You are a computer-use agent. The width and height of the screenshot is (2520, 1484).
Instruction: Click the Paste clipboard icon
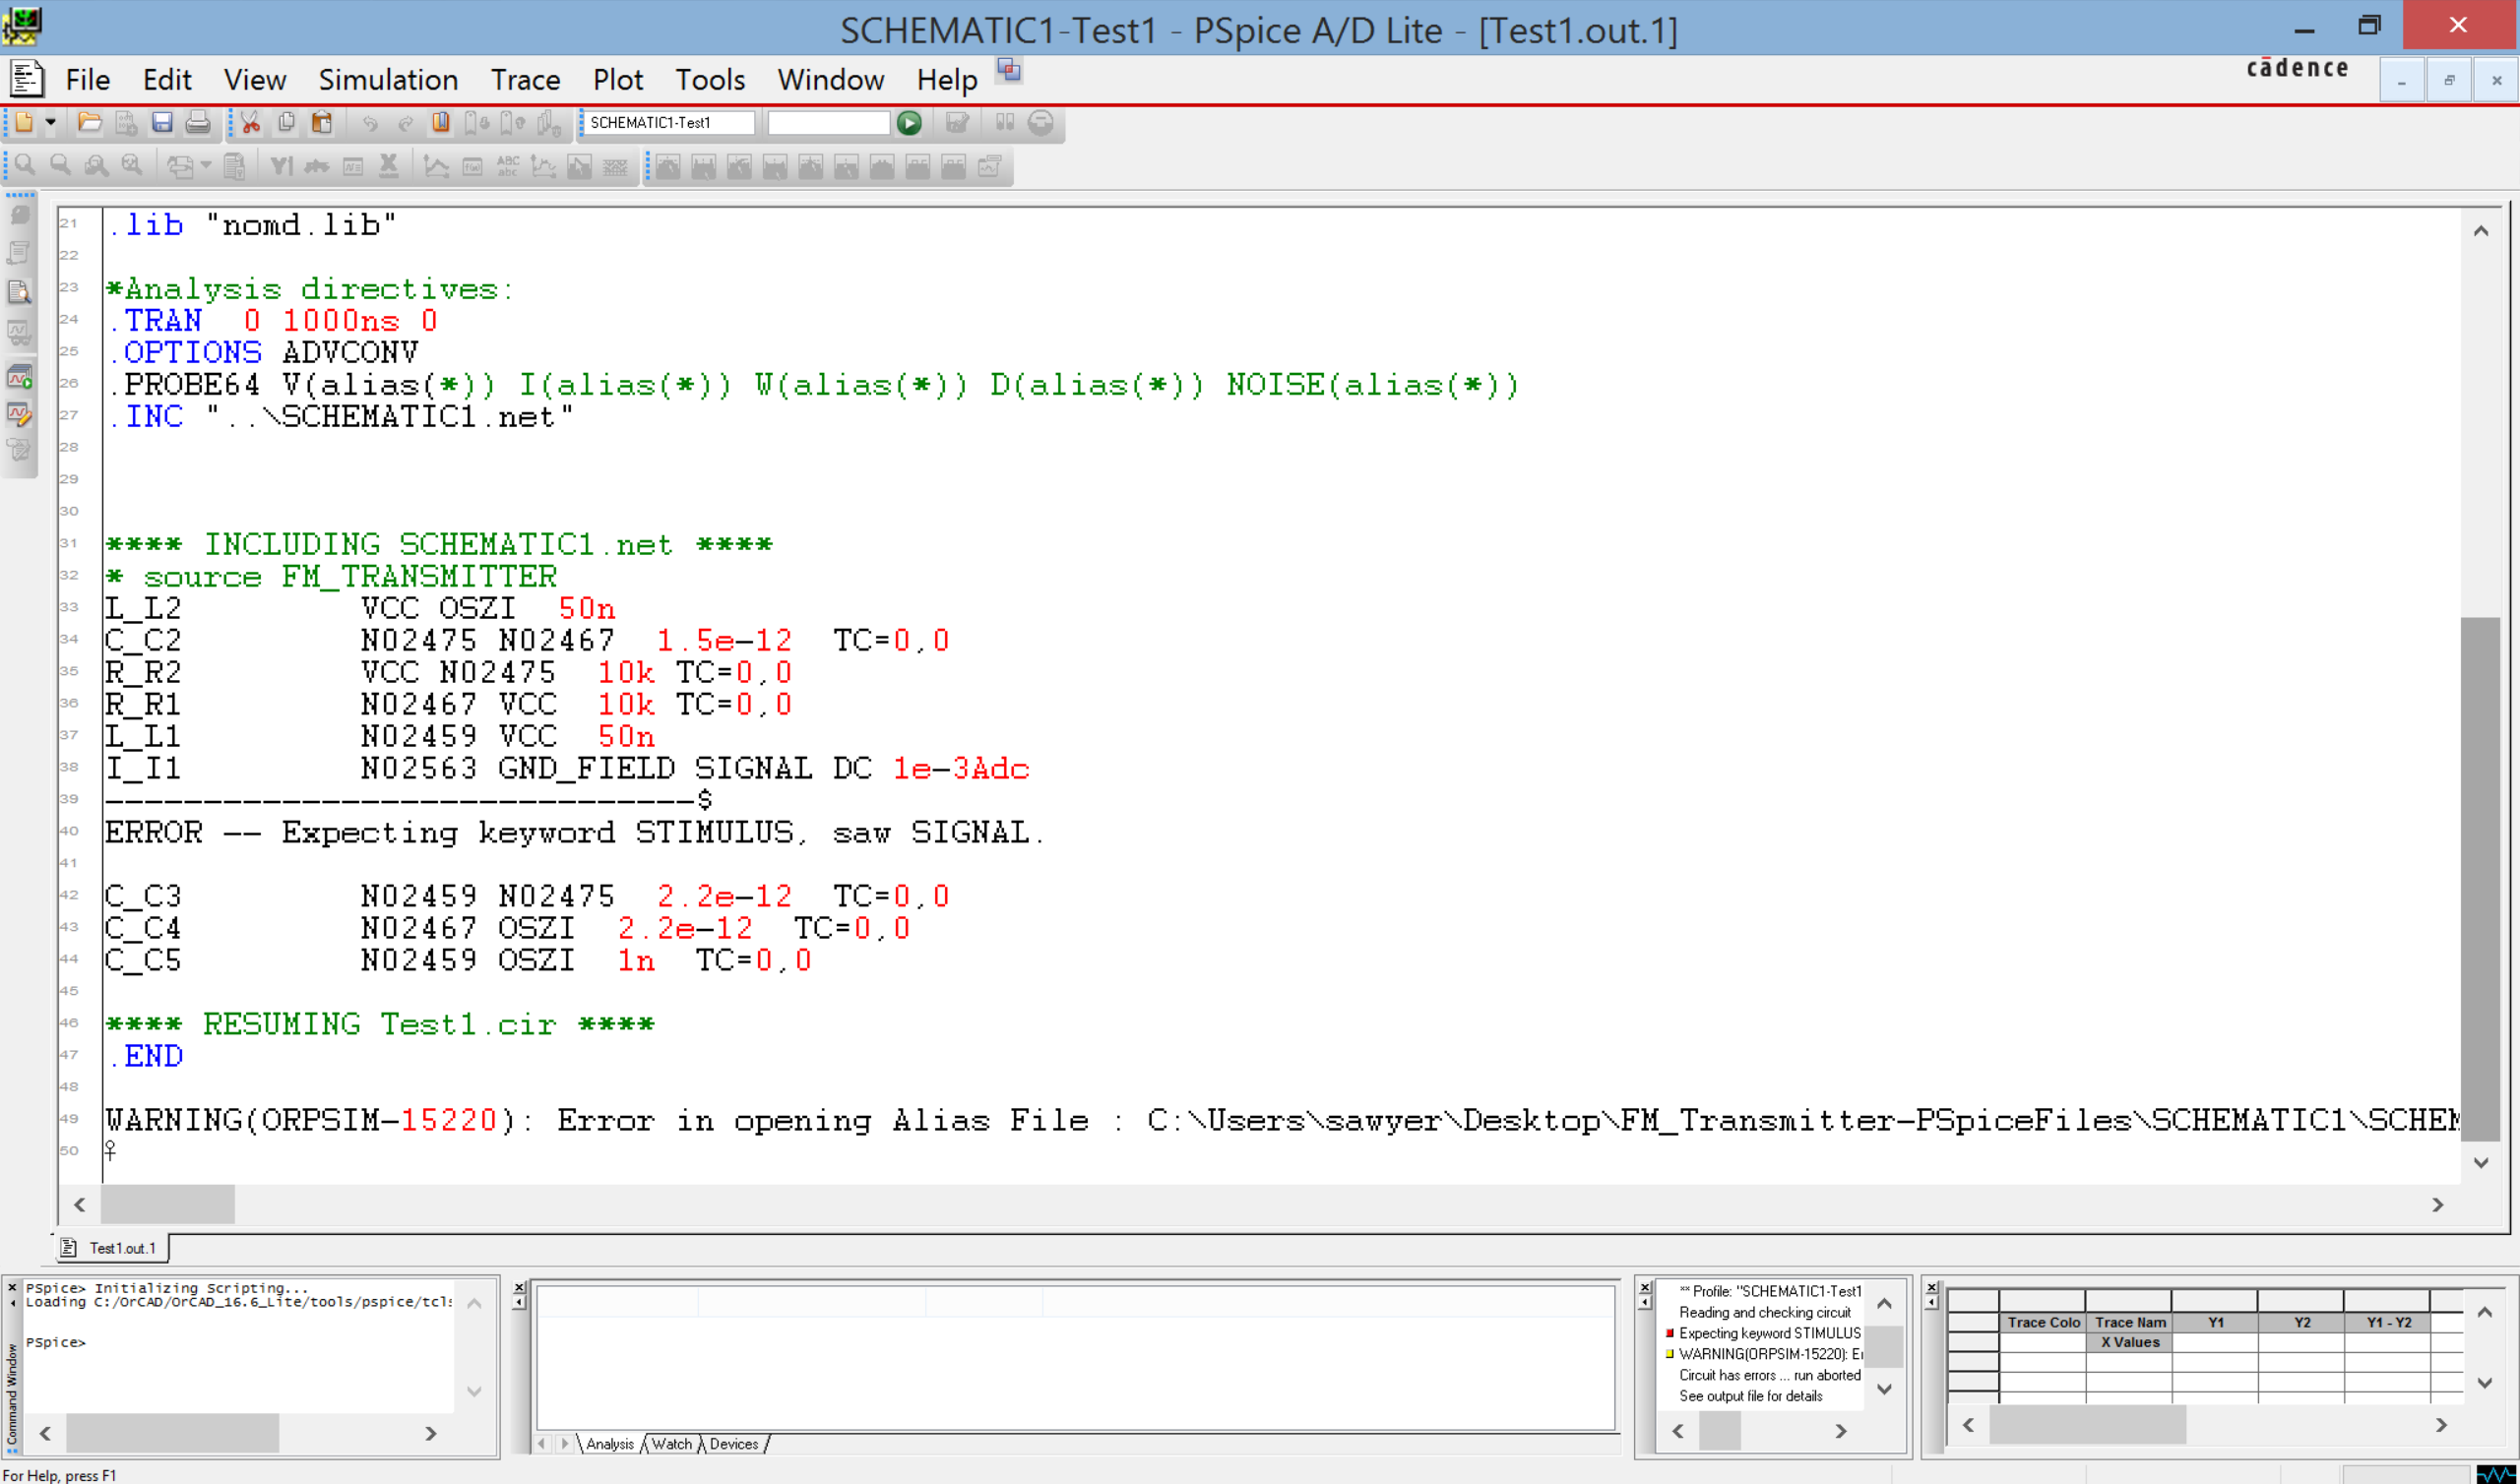321,123
